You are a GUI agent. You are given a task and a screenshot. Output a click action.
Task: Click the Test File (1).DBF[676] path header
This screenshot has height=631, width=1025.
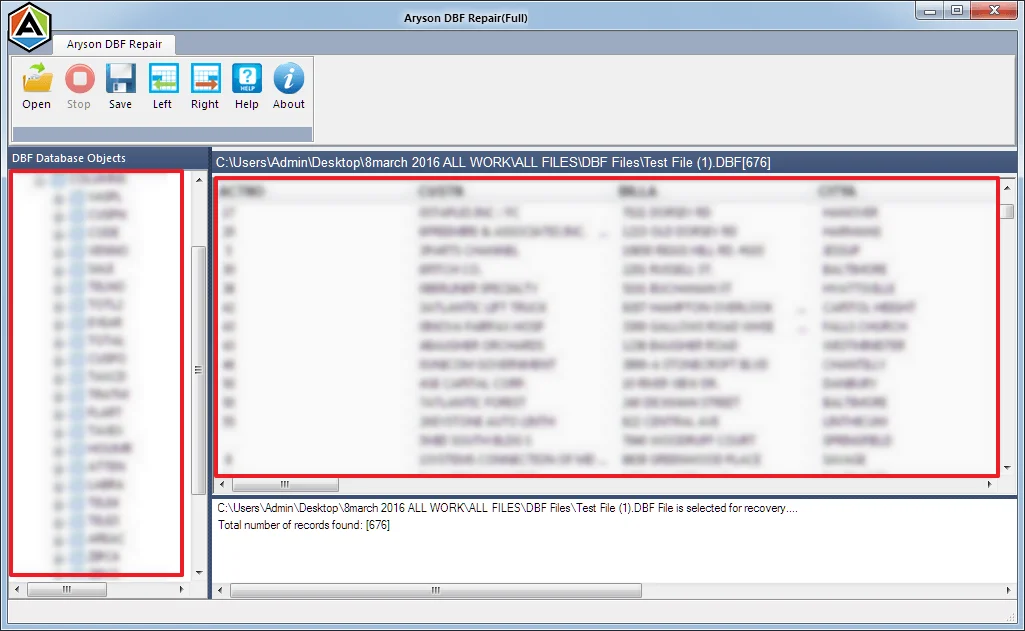pyautogui.click(x=493, y=162)
